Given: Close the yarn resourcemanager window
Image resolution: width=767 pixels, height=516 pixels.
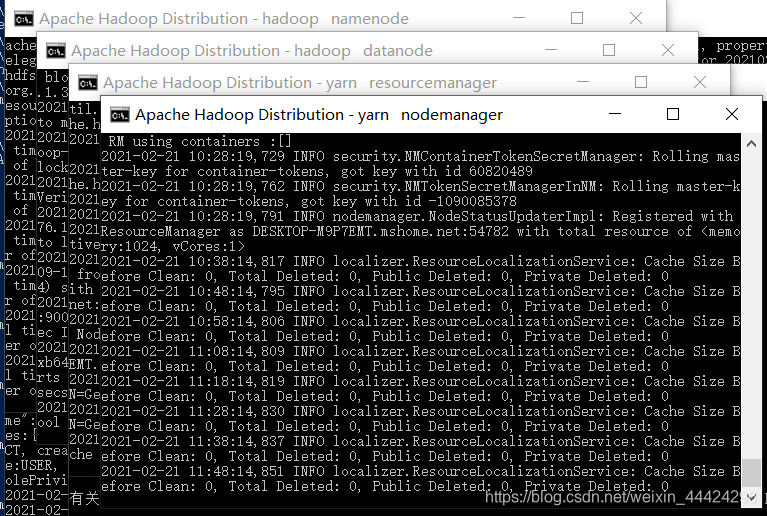Looking at the screenshot, I should point(700,82).
